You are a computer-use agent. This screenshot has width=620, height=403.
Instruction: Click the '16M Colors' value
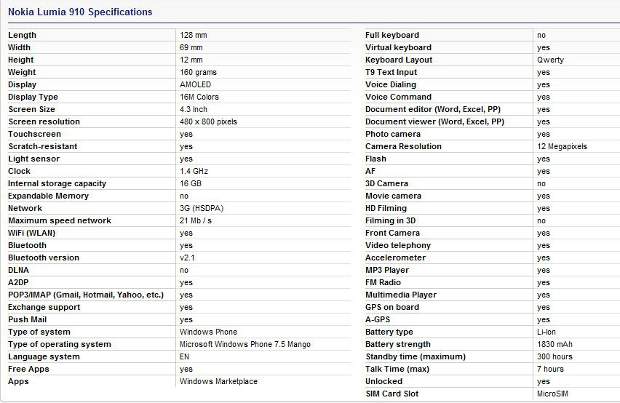(x=199, y=97)
